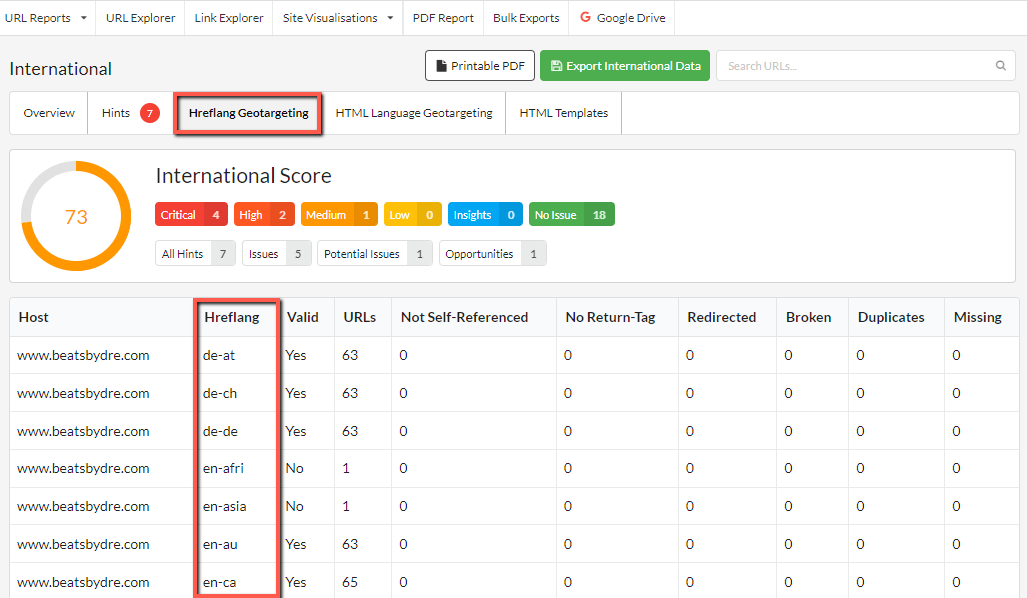Select the All Hints filter

195,253
